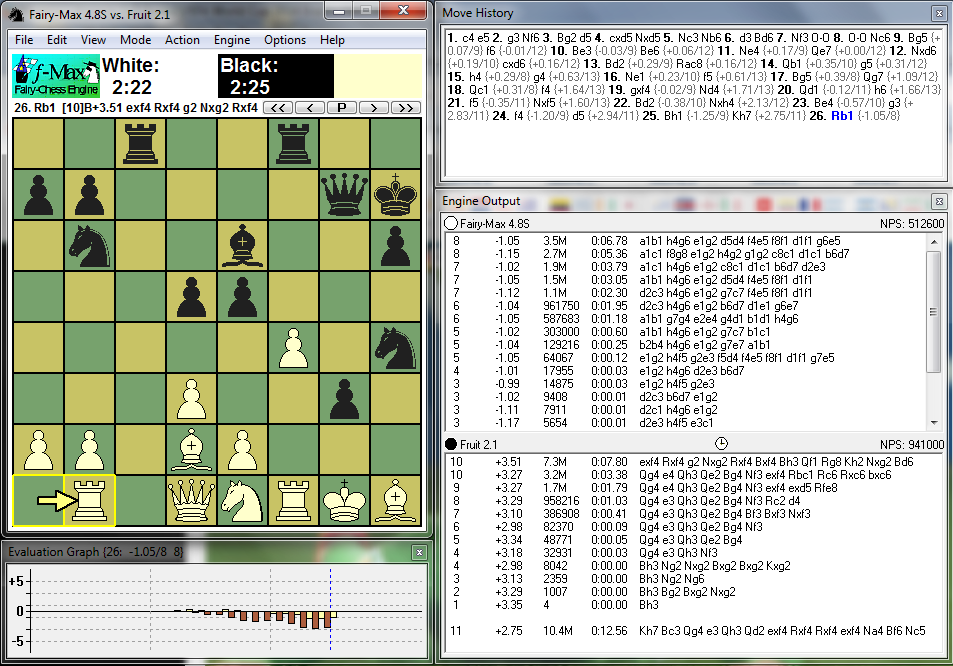Viewport: 953px width, 666px height.
Task: Select the white queen on d1
Action: [191, 500]
